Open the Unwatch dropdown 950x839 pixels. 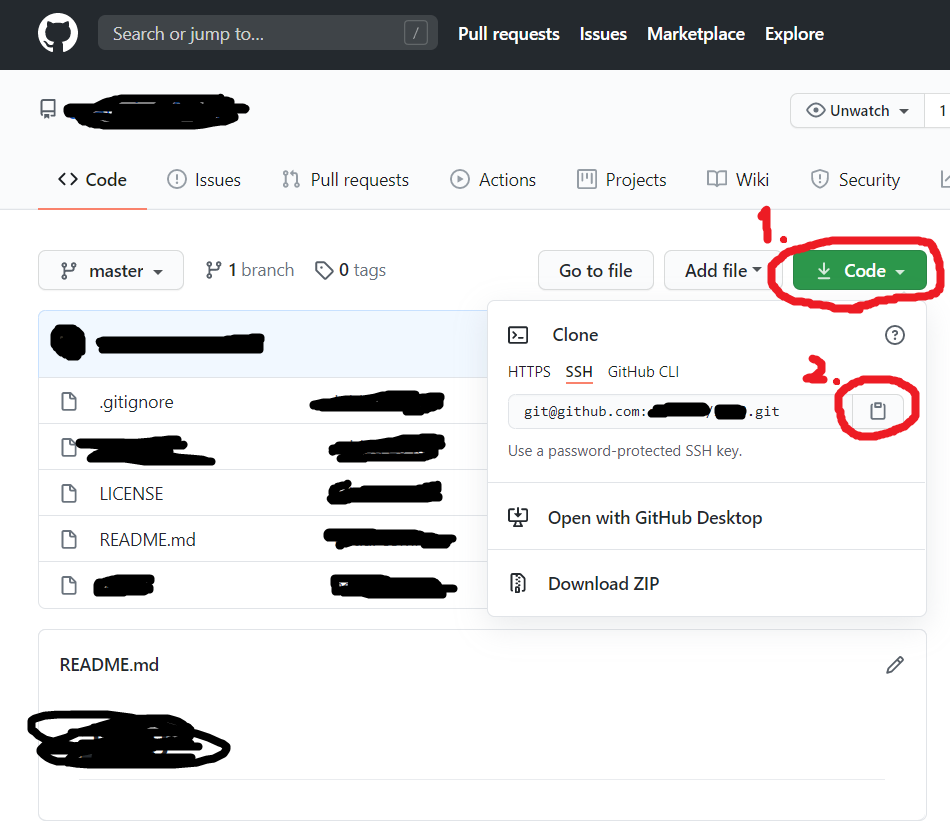pyautogui.click(x=857, y=111)
